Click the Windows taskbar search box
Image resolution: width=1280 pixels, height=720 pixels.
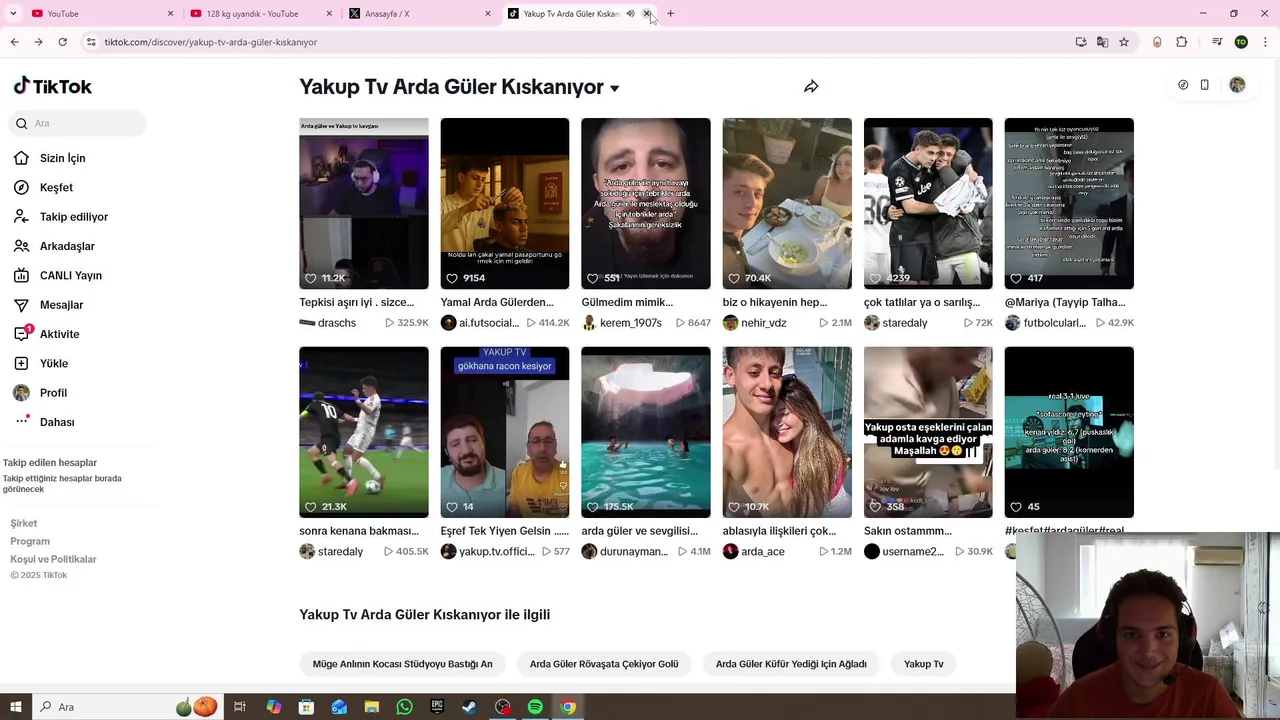pos(128,707)
